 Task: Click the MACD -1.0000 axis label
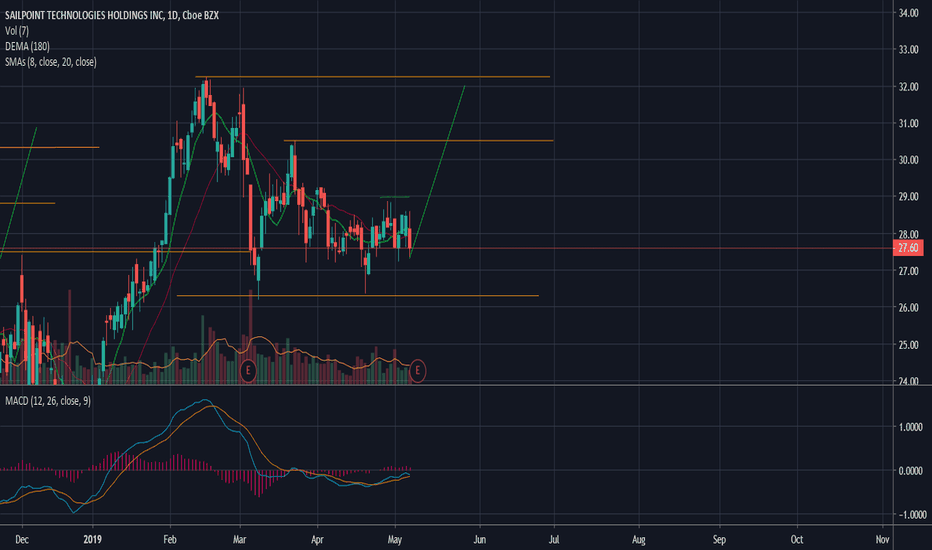[911, 515]
